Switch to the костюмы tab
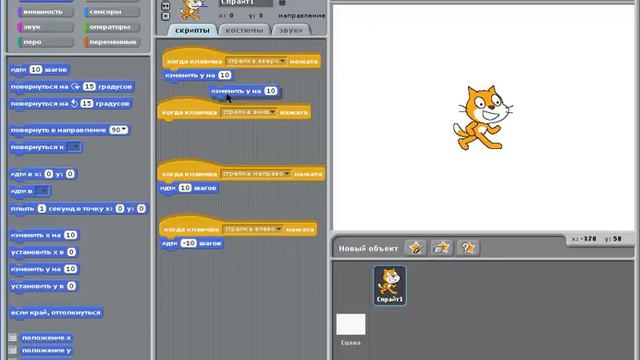640x360 pixels. click(244, 30)
